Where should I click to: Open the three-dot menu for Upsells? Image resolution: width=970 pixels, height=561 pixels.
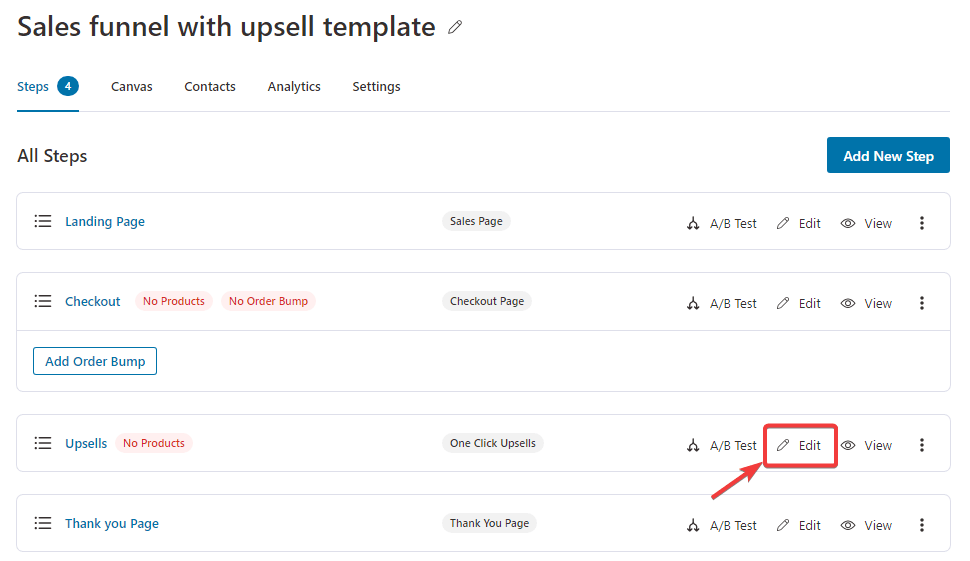click(x=922, y=445)
